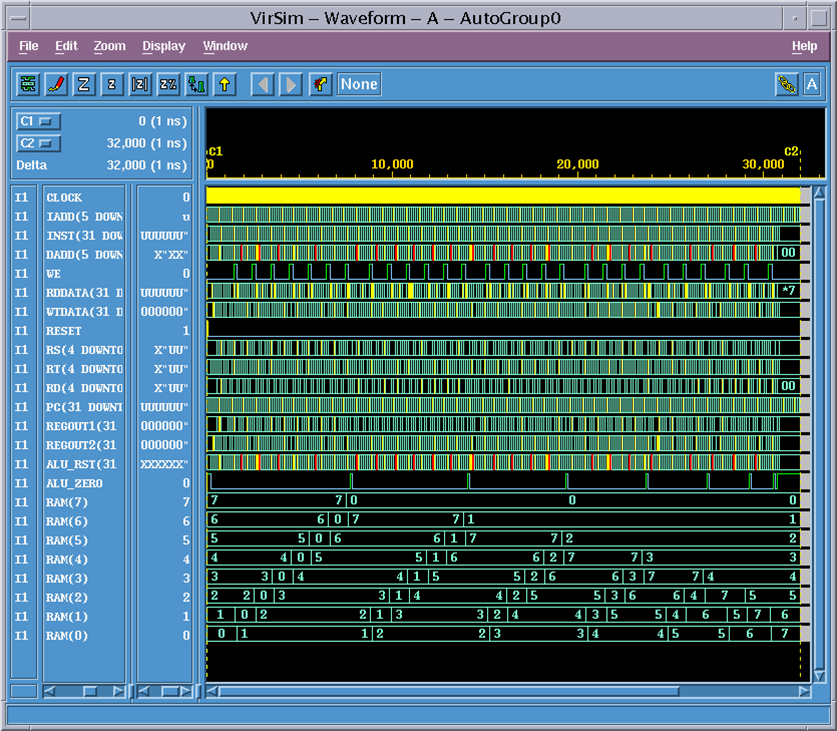Select the RT(4 DOWNTO signal row

[84, 369]
